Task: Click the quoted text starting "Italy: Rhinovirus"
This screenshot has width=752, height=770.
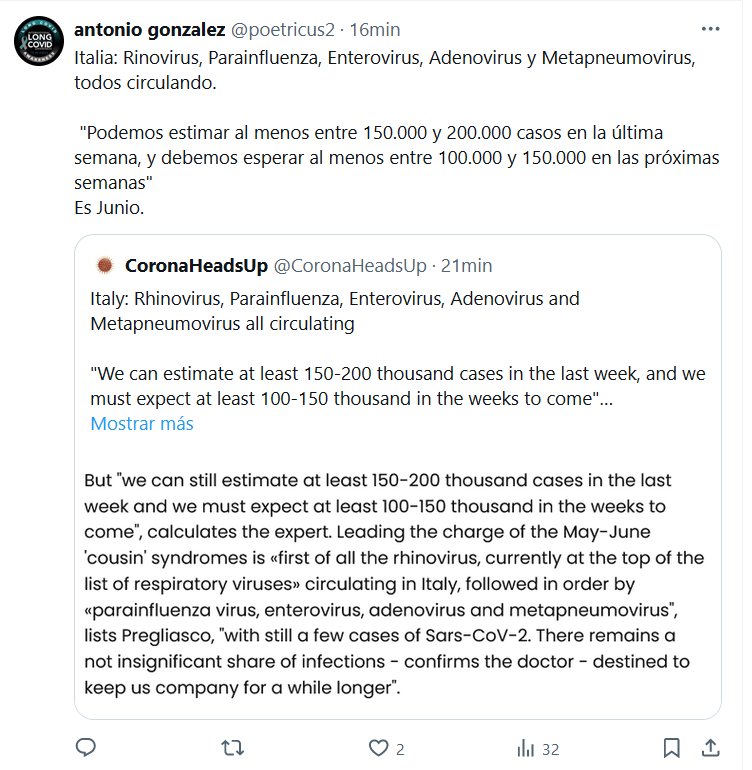Action: click(334, 311)
